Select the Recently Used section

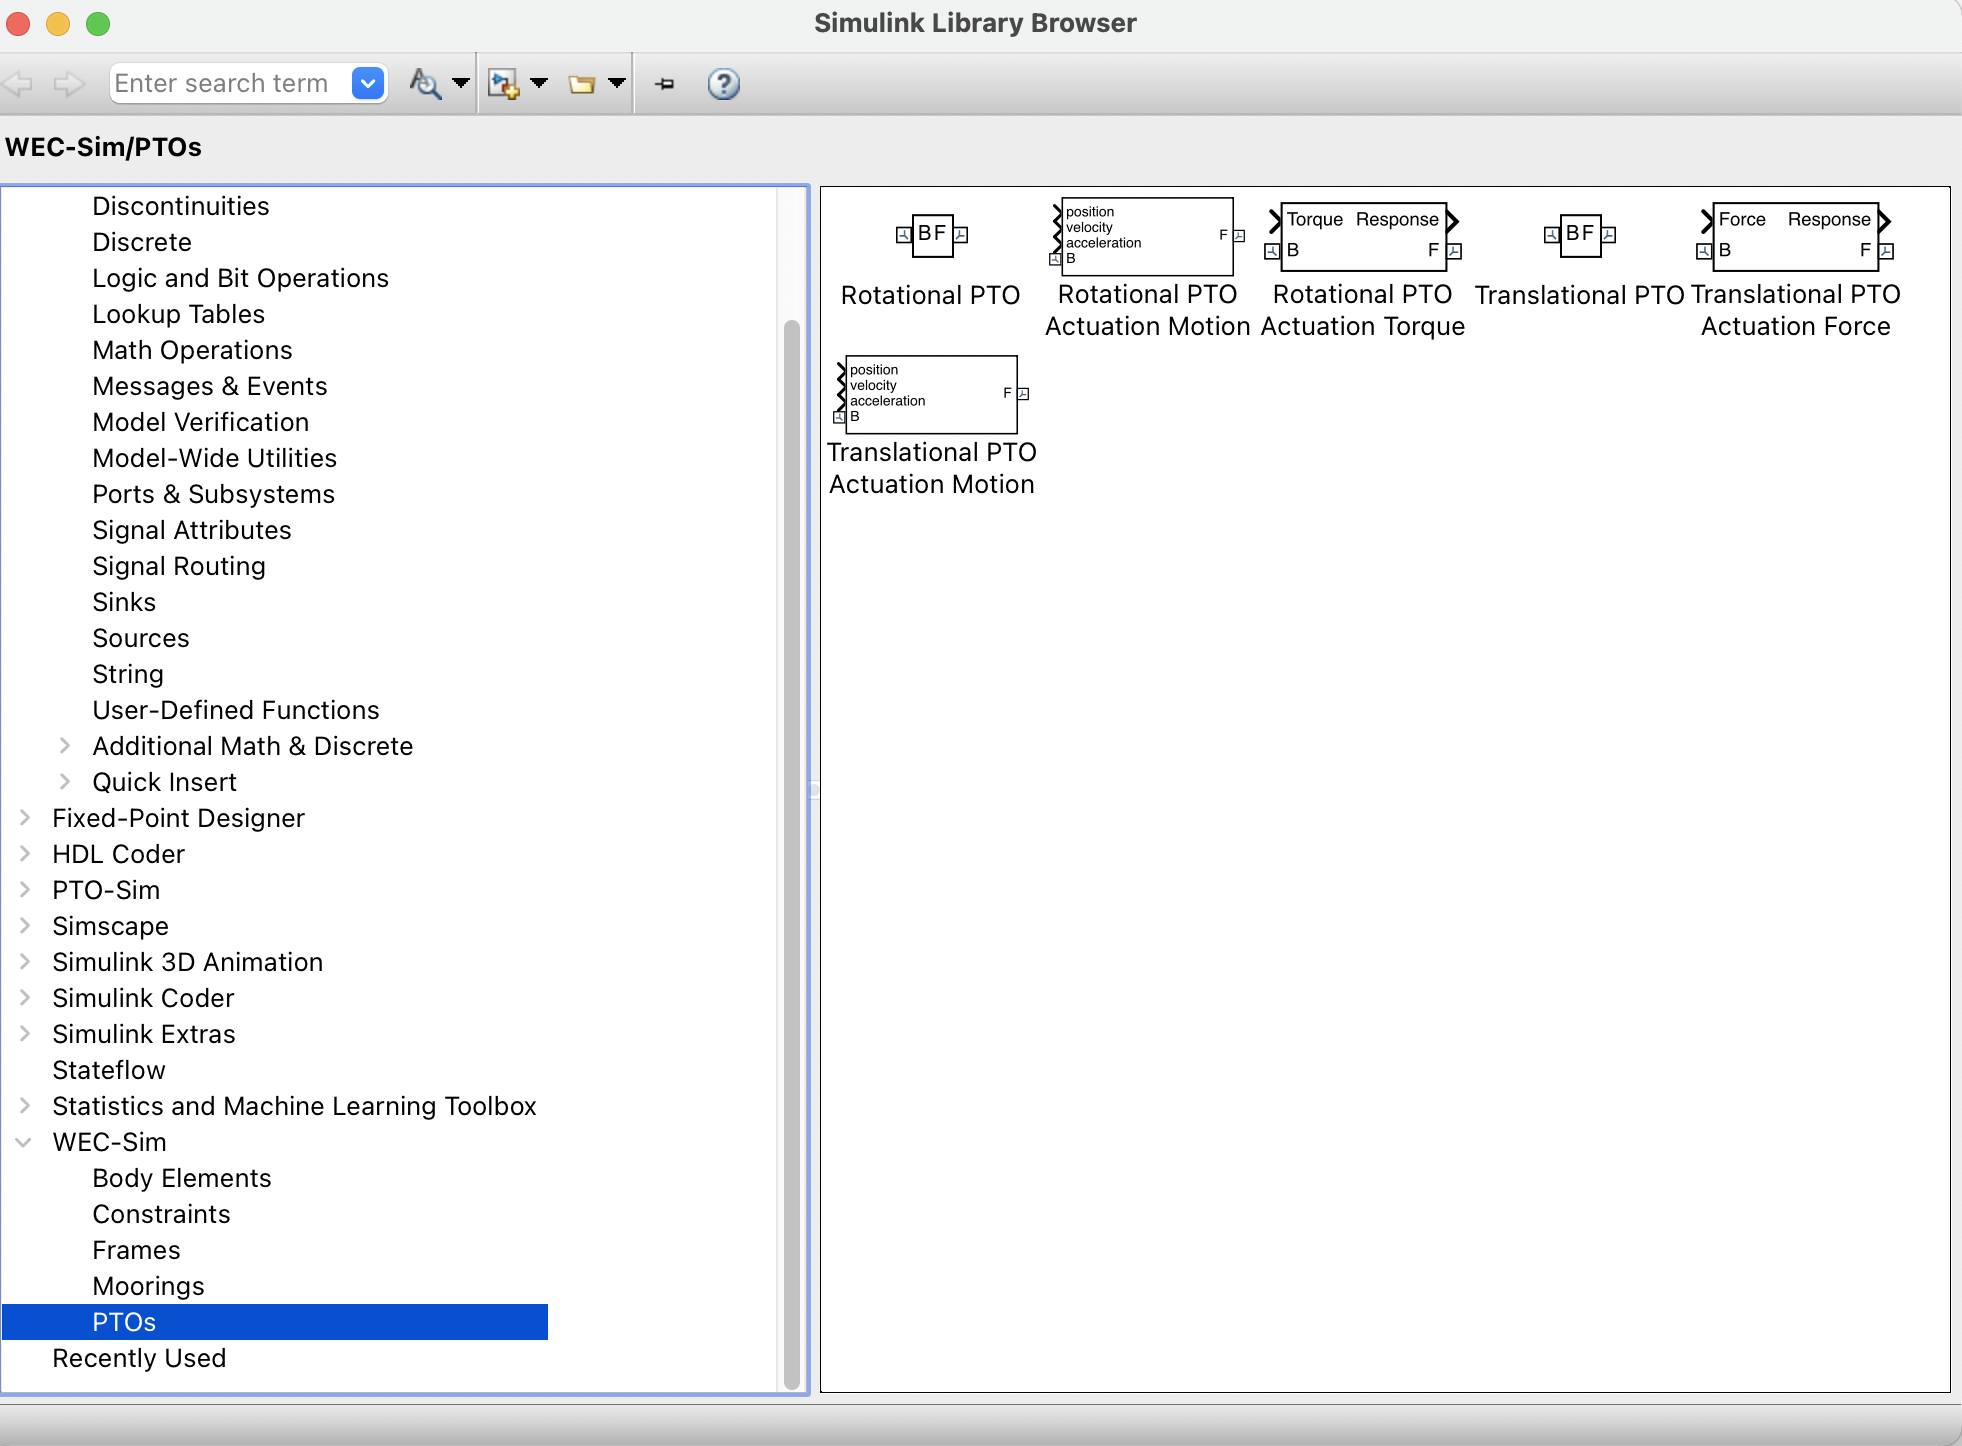click(x=139, y=1358)
